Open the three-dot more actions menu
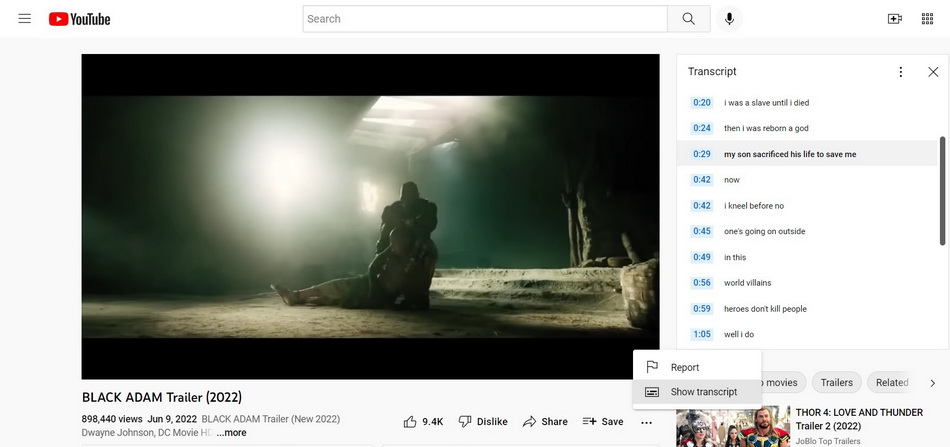 (647, 422)
